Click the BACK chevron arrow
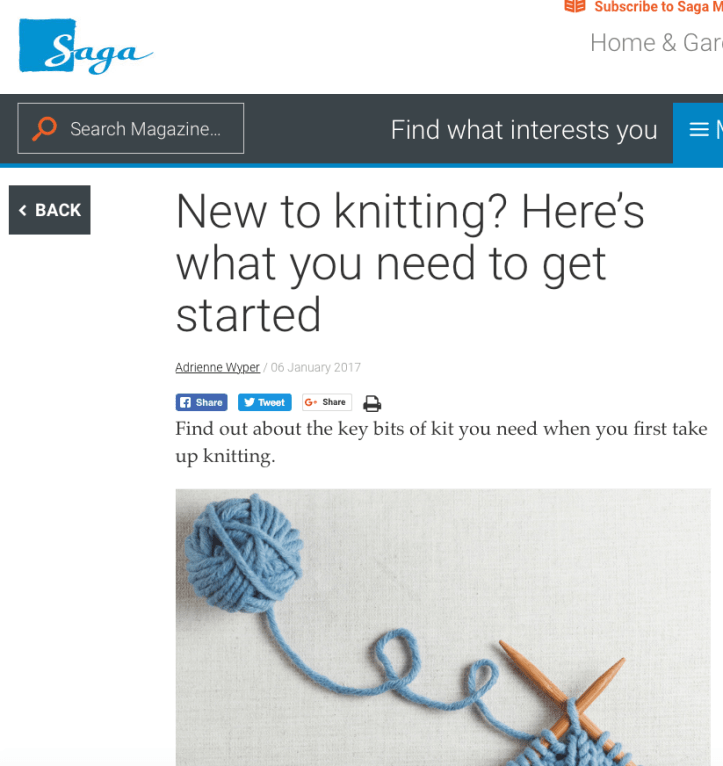This screenshot has width=723, height=766. [22, 210]
